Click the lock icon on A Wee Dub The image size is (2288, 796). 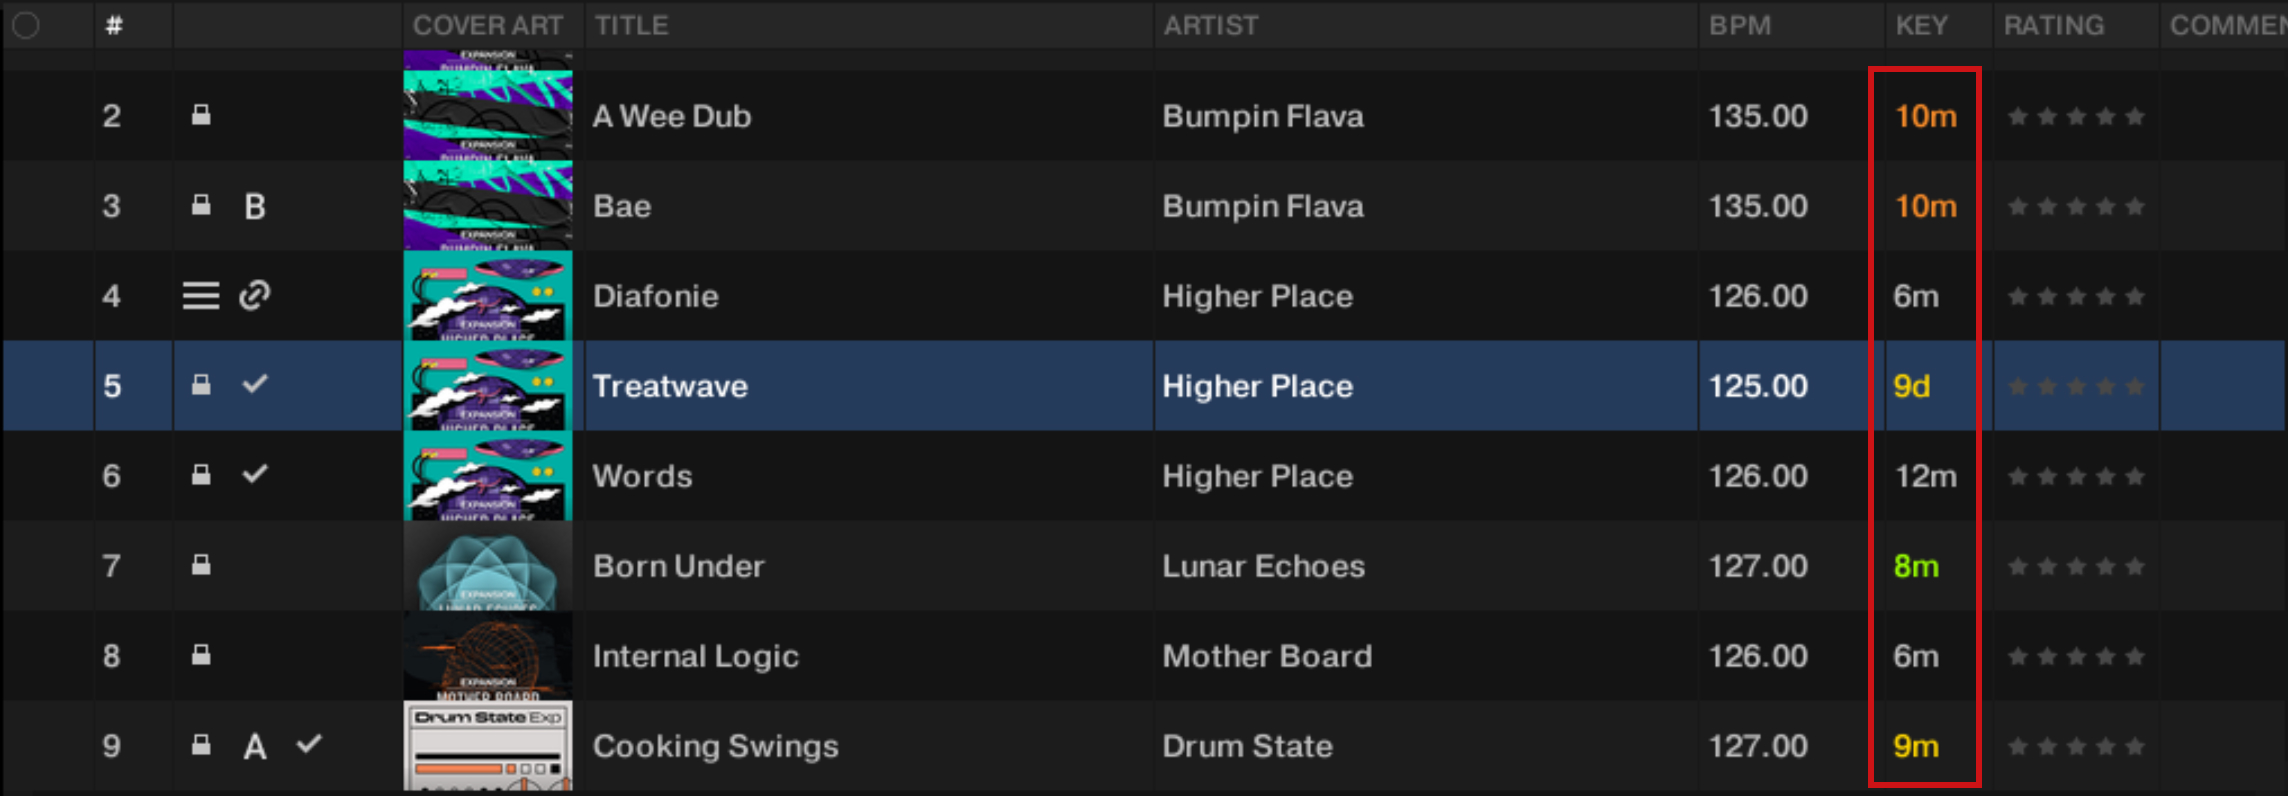[201, 115]
